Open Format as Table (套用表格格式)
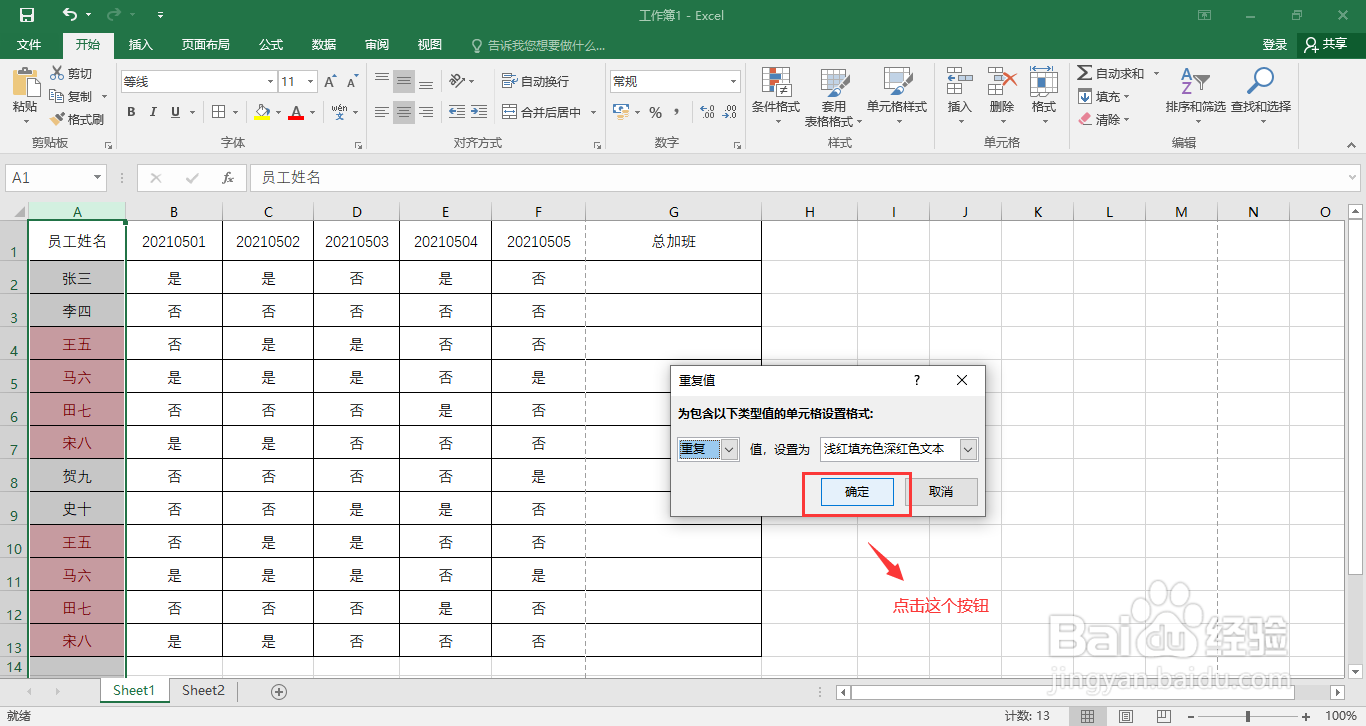Screen dimensions: 1366x726 [834, 97]
